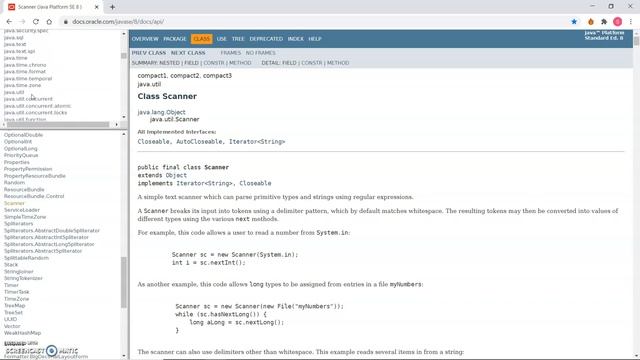
Task: Open the Chrome three-dot menu
Action: pyautogui.click(x=631, y=22)
